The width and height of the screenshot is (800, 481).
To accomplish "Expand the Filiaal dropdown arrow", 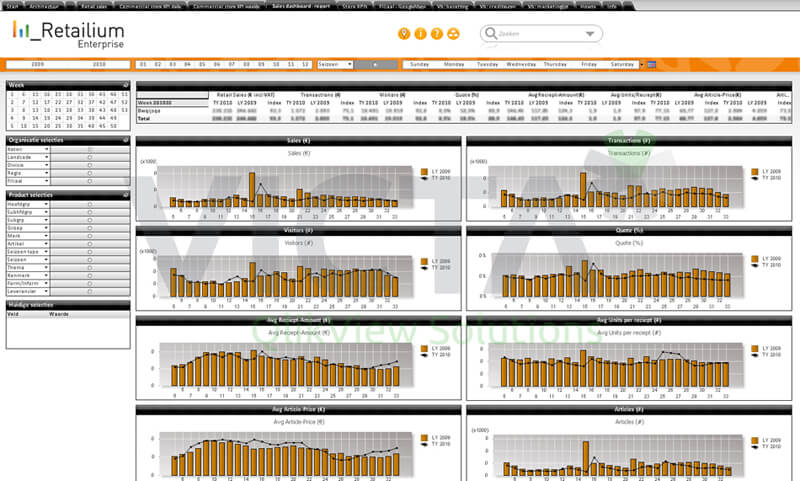I will (x=46, y=181).
